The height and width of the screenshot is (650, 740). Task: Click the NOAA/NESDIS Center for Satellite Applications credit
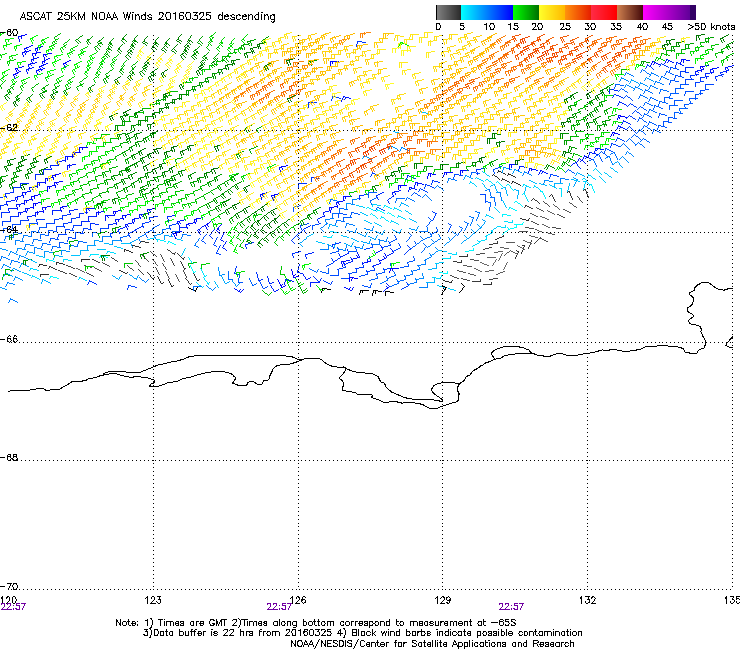(x=432, y=644)
